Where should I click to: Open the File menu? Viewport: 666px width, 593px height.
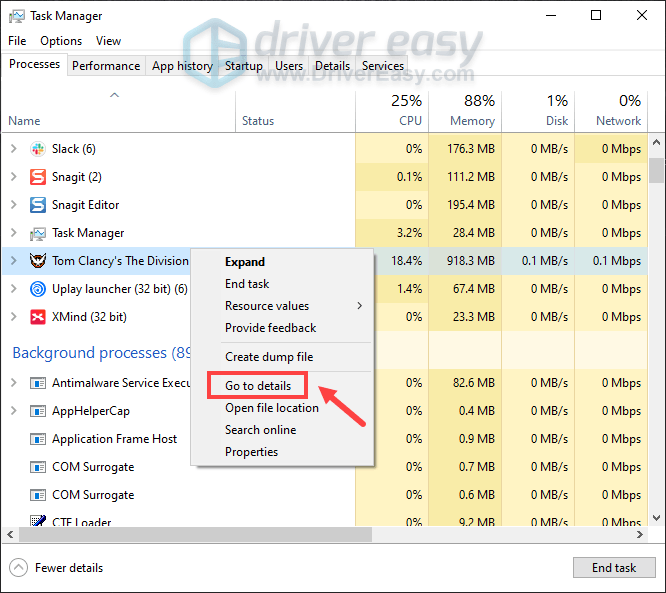(x=17, y=41)
